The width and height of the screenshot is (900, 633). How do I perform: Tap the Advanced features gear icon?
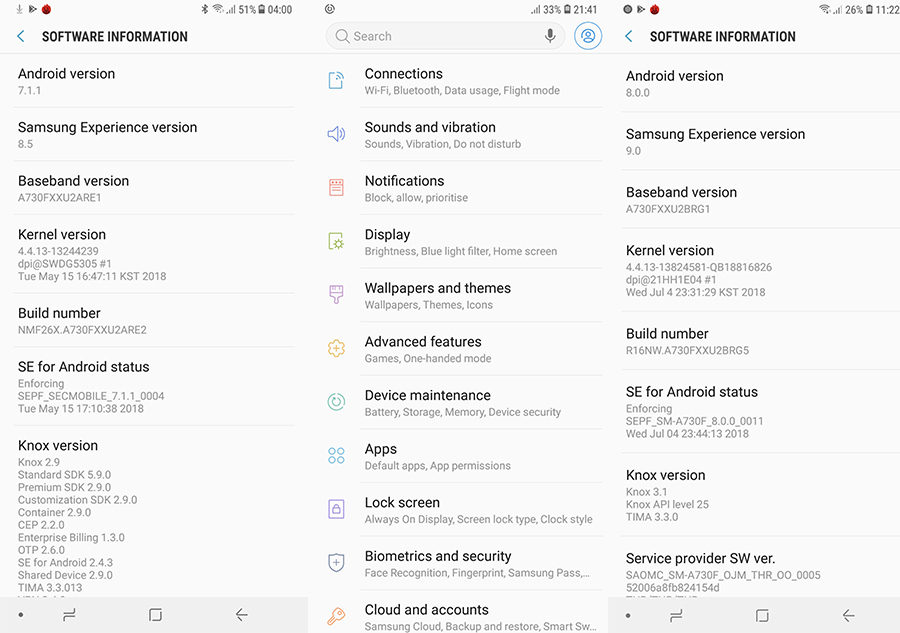coord(337,349)
